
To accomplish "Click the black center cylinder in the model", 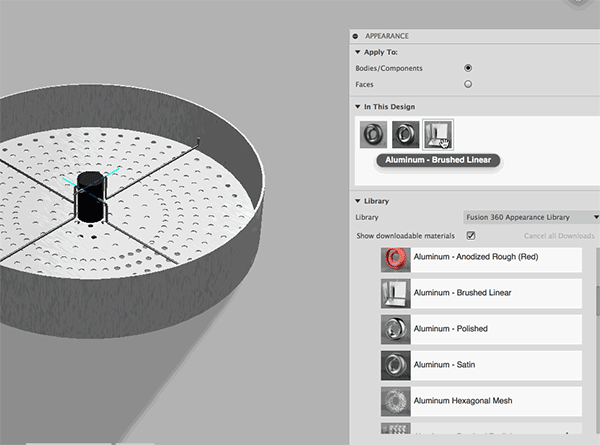I will [x=90, y=197].
